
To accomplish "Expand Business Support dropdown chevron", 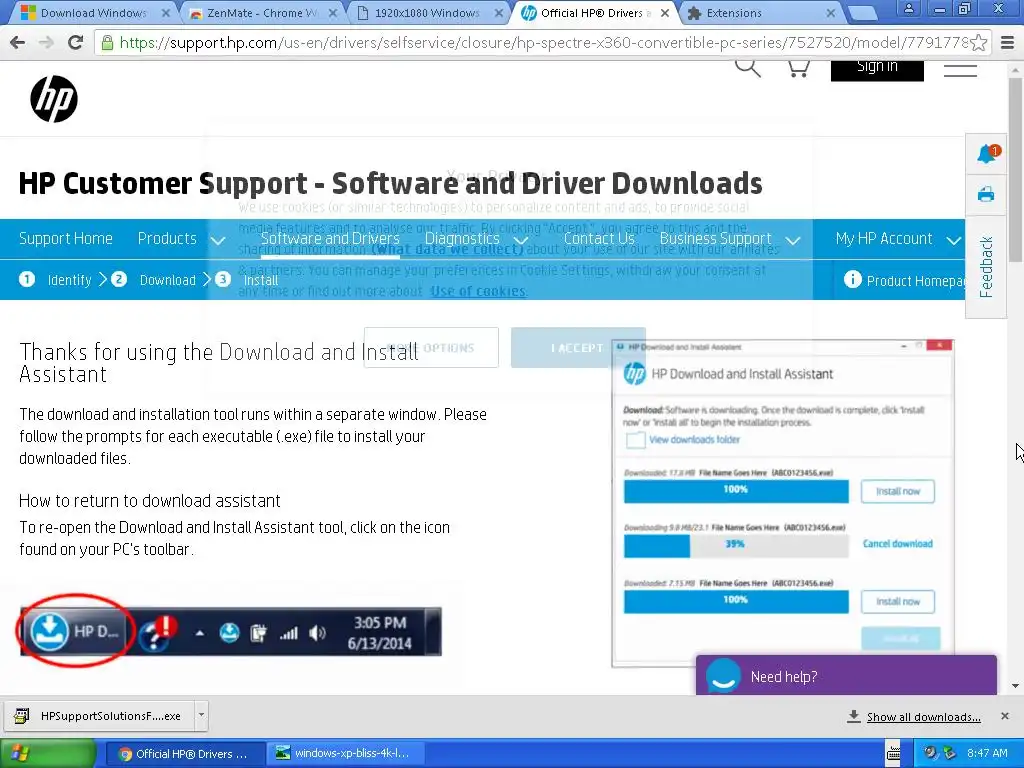I will [x=793, y=240].
